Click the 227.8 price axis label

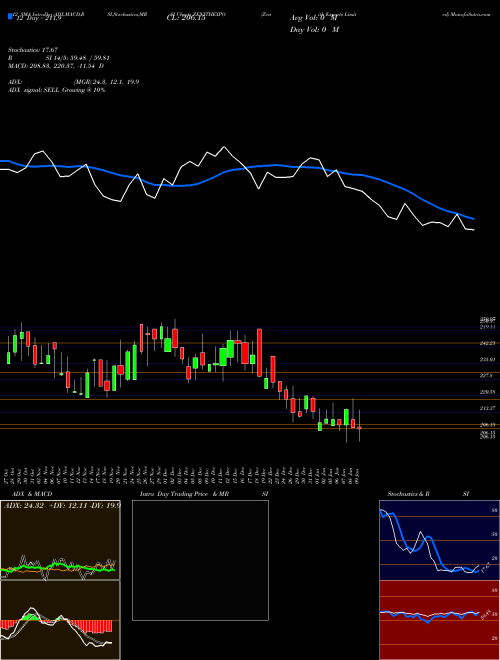click(486, 375)
